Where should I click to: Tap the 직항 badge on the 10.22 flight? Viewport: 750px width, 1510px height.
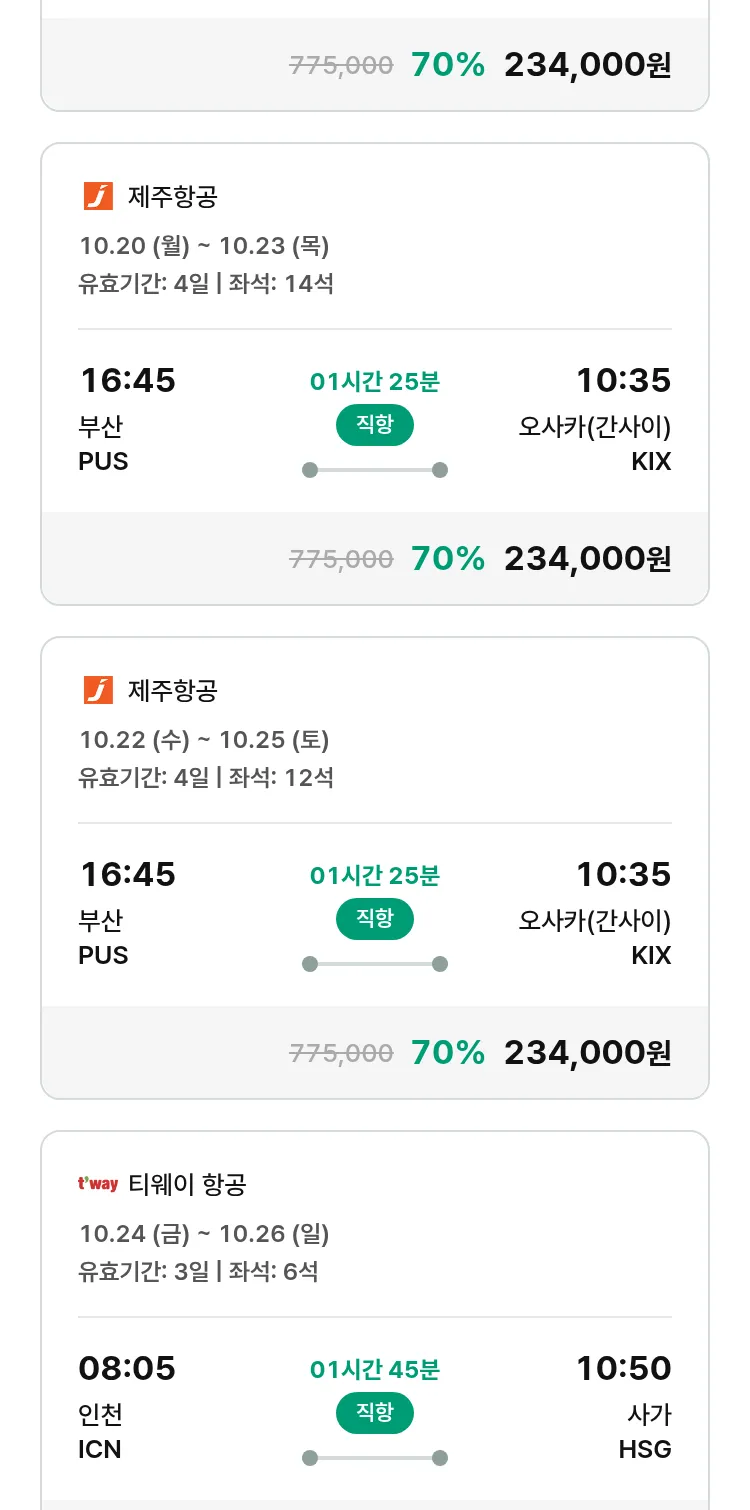(x=374, y=919)
